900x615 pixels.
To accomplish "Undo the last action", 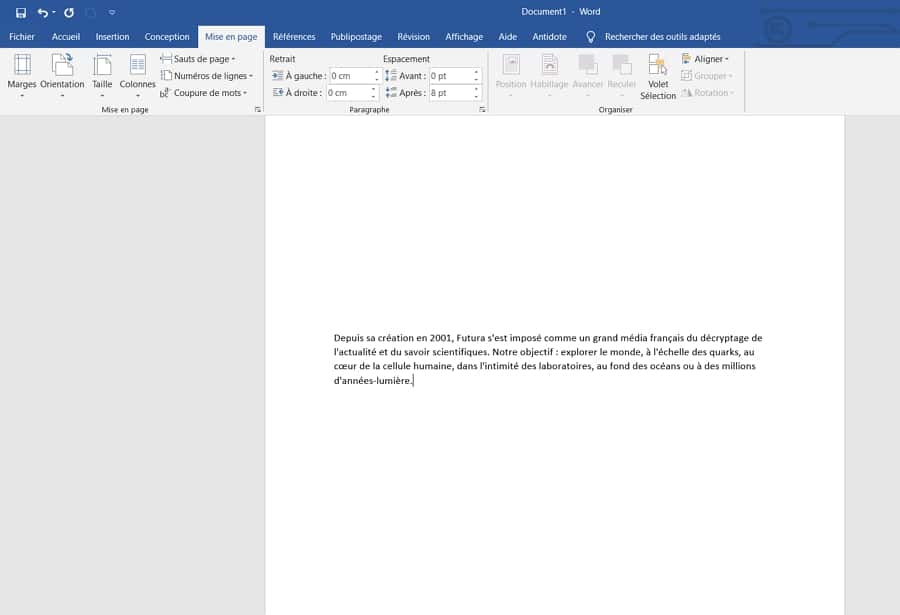I will pyautogui.click(x=42, y=12).
